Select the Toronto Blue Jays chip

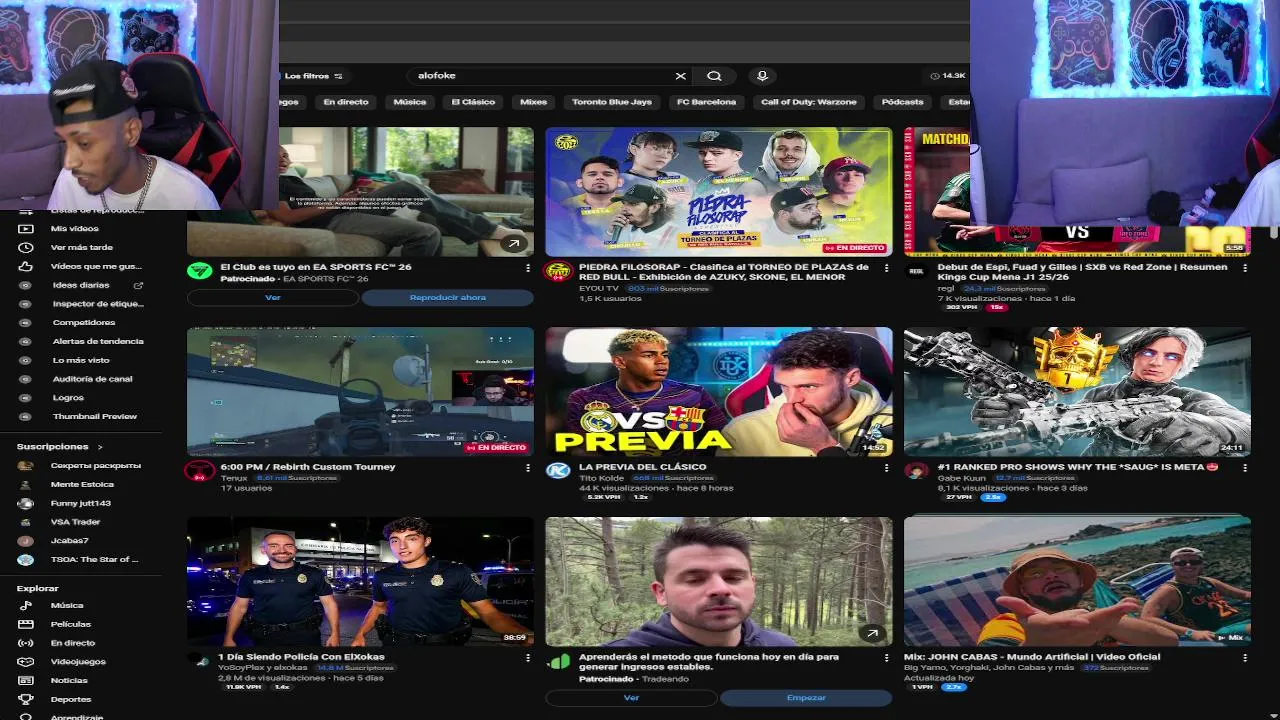(612, 102)
